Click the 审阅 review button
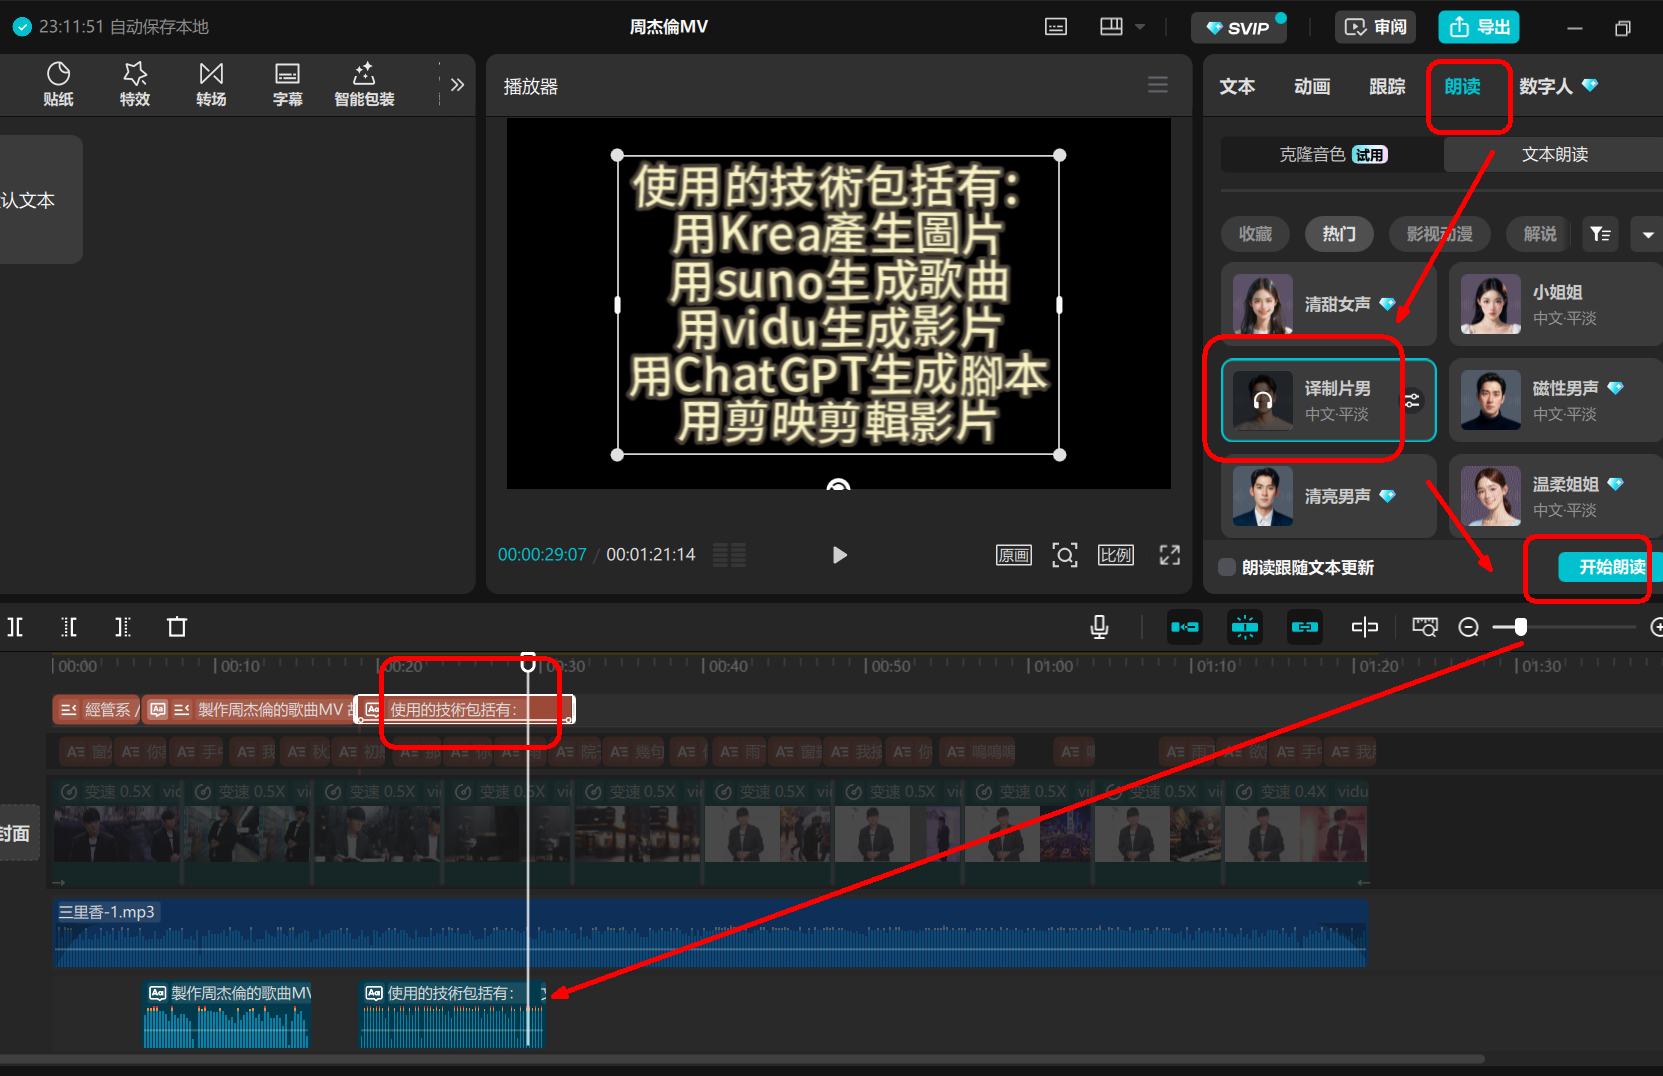The image size is (1663, 1076). tap(1375, 27)
